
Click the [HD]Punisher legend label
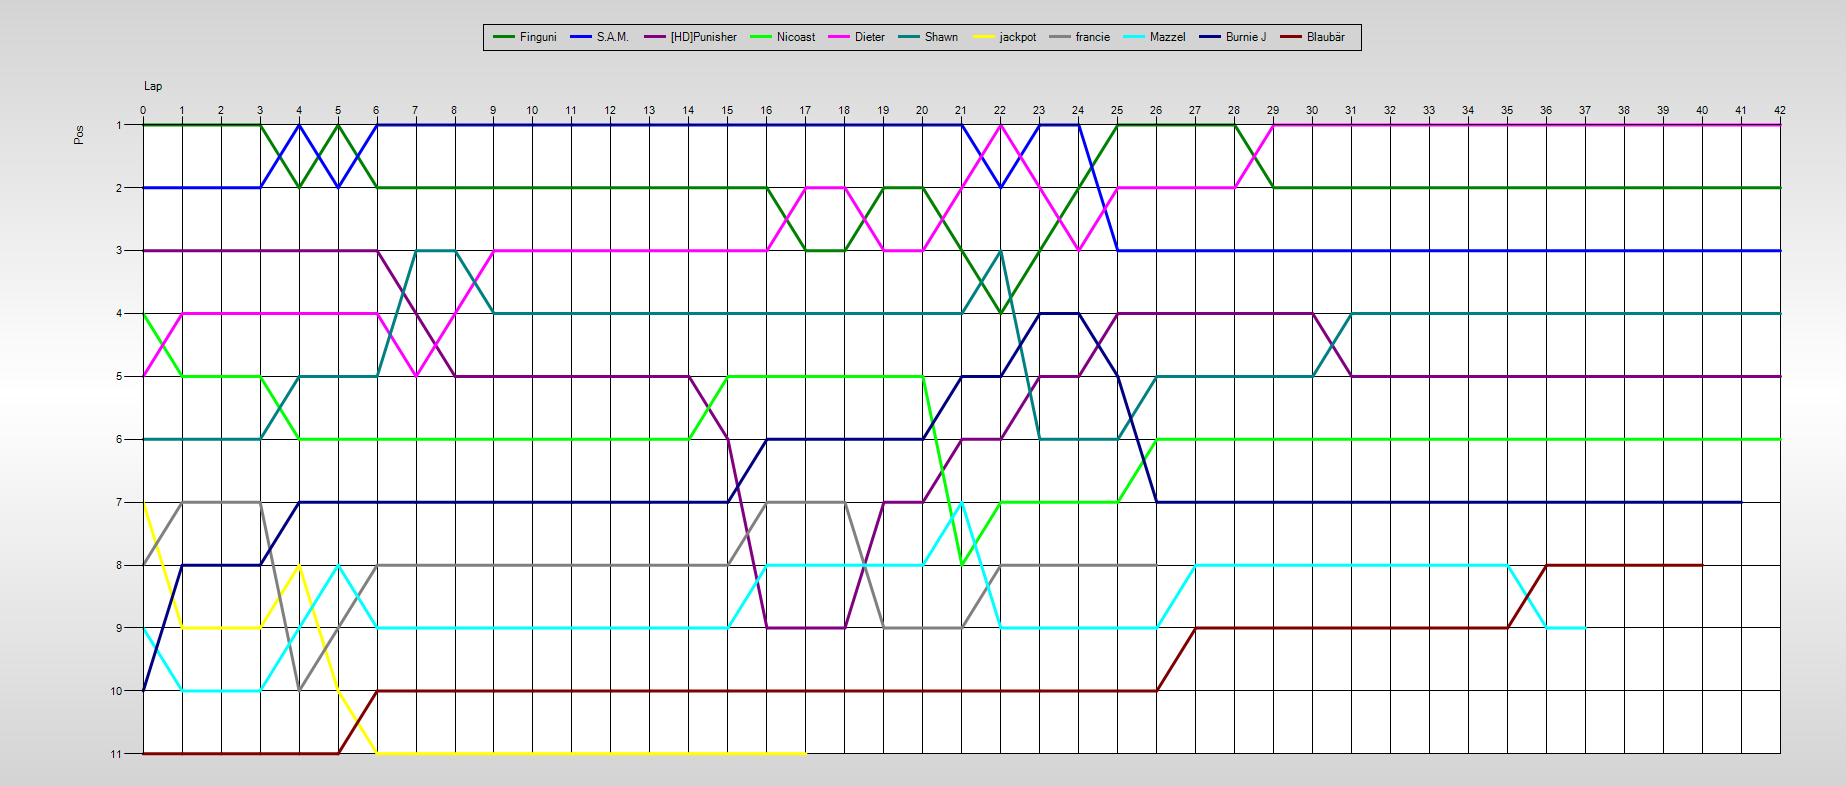pos(703,37)
